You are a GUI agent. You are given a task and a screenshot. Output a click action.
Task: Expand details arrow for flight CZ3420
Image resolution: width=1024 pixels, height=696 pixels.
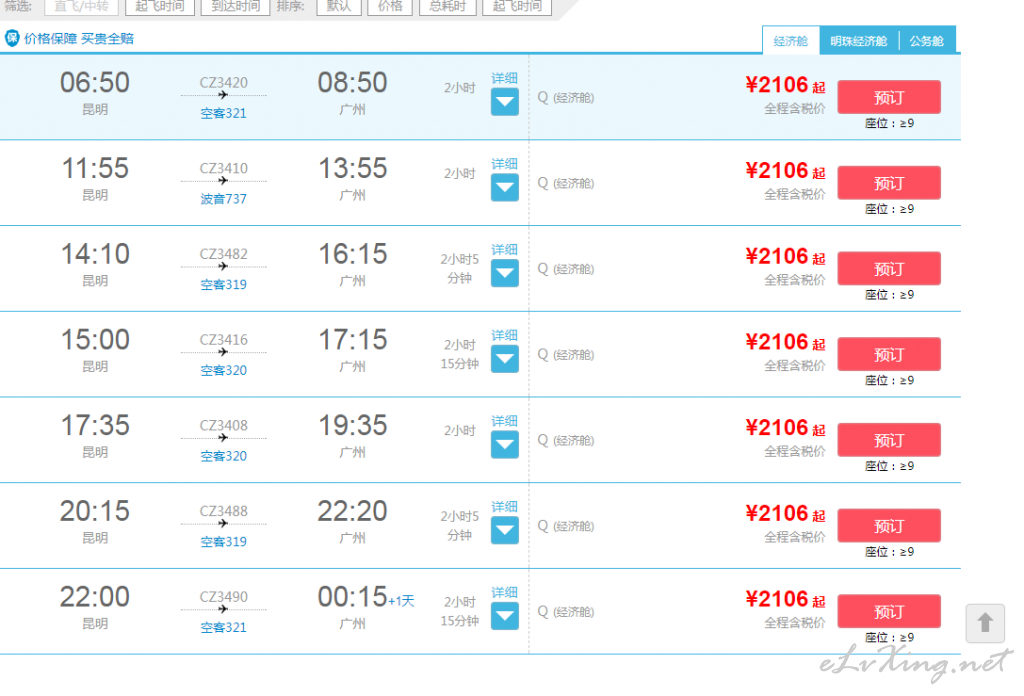(504, 102)
